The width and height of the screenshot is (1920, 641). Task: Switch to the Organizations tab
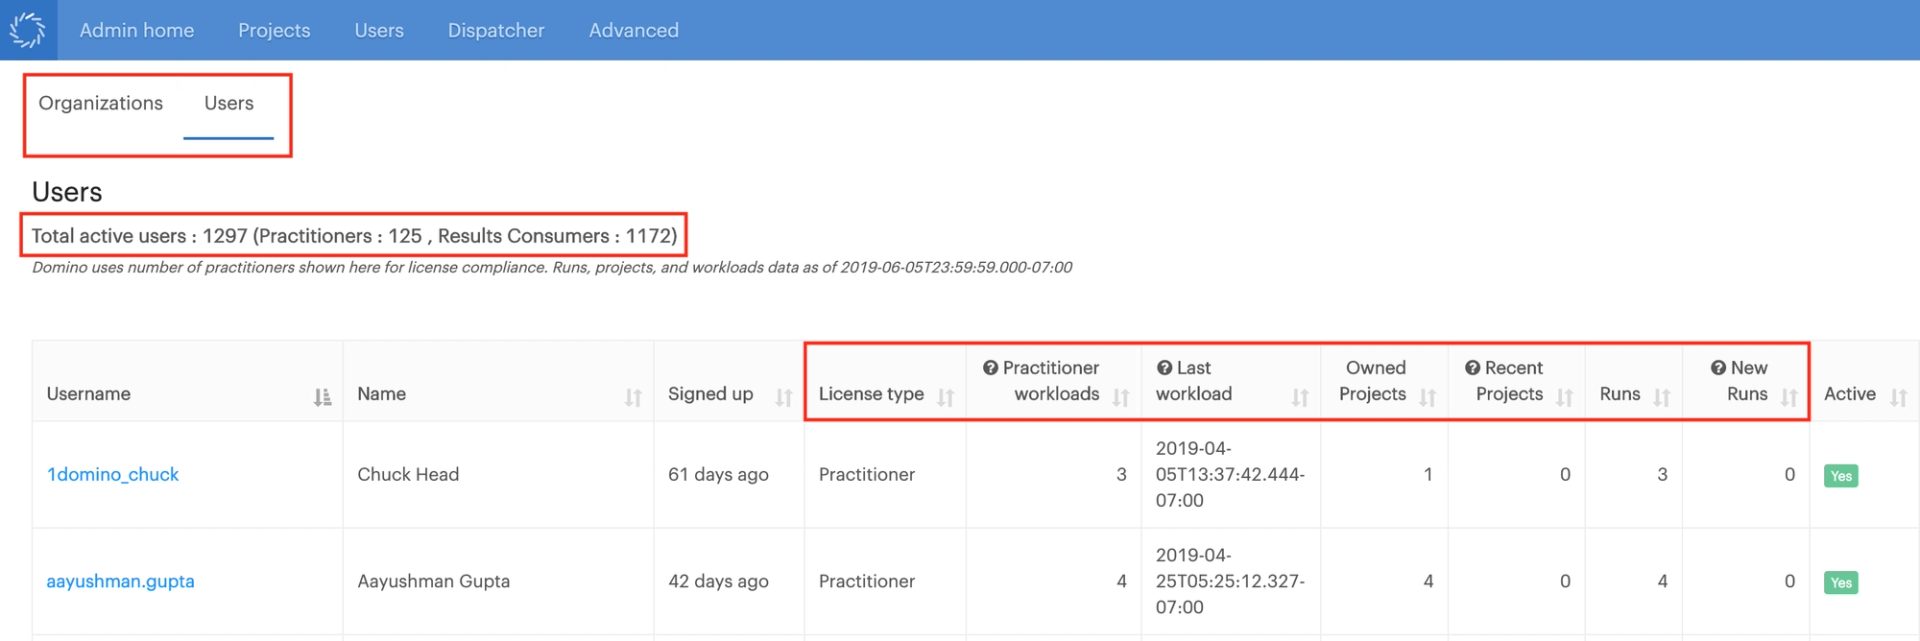(x=100, y=103)
